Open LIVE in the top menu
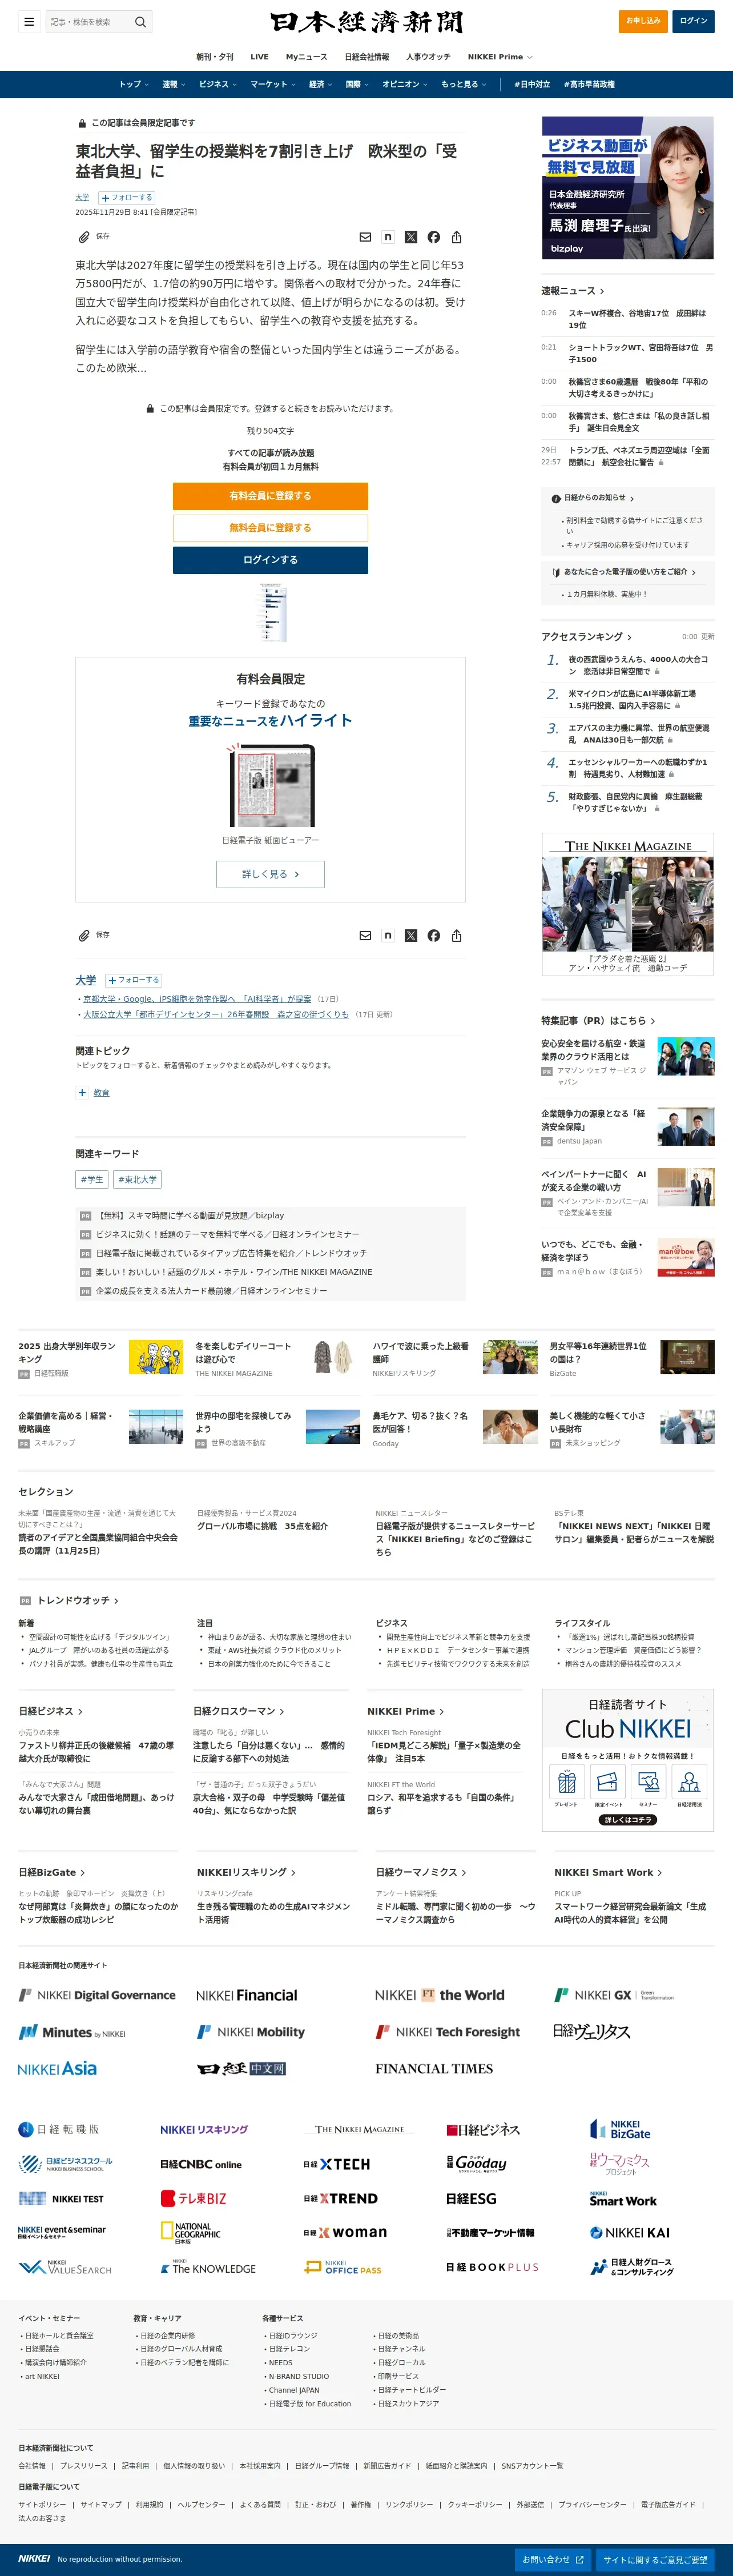Viewport: 733px width, 2576px height. point(259,57)
